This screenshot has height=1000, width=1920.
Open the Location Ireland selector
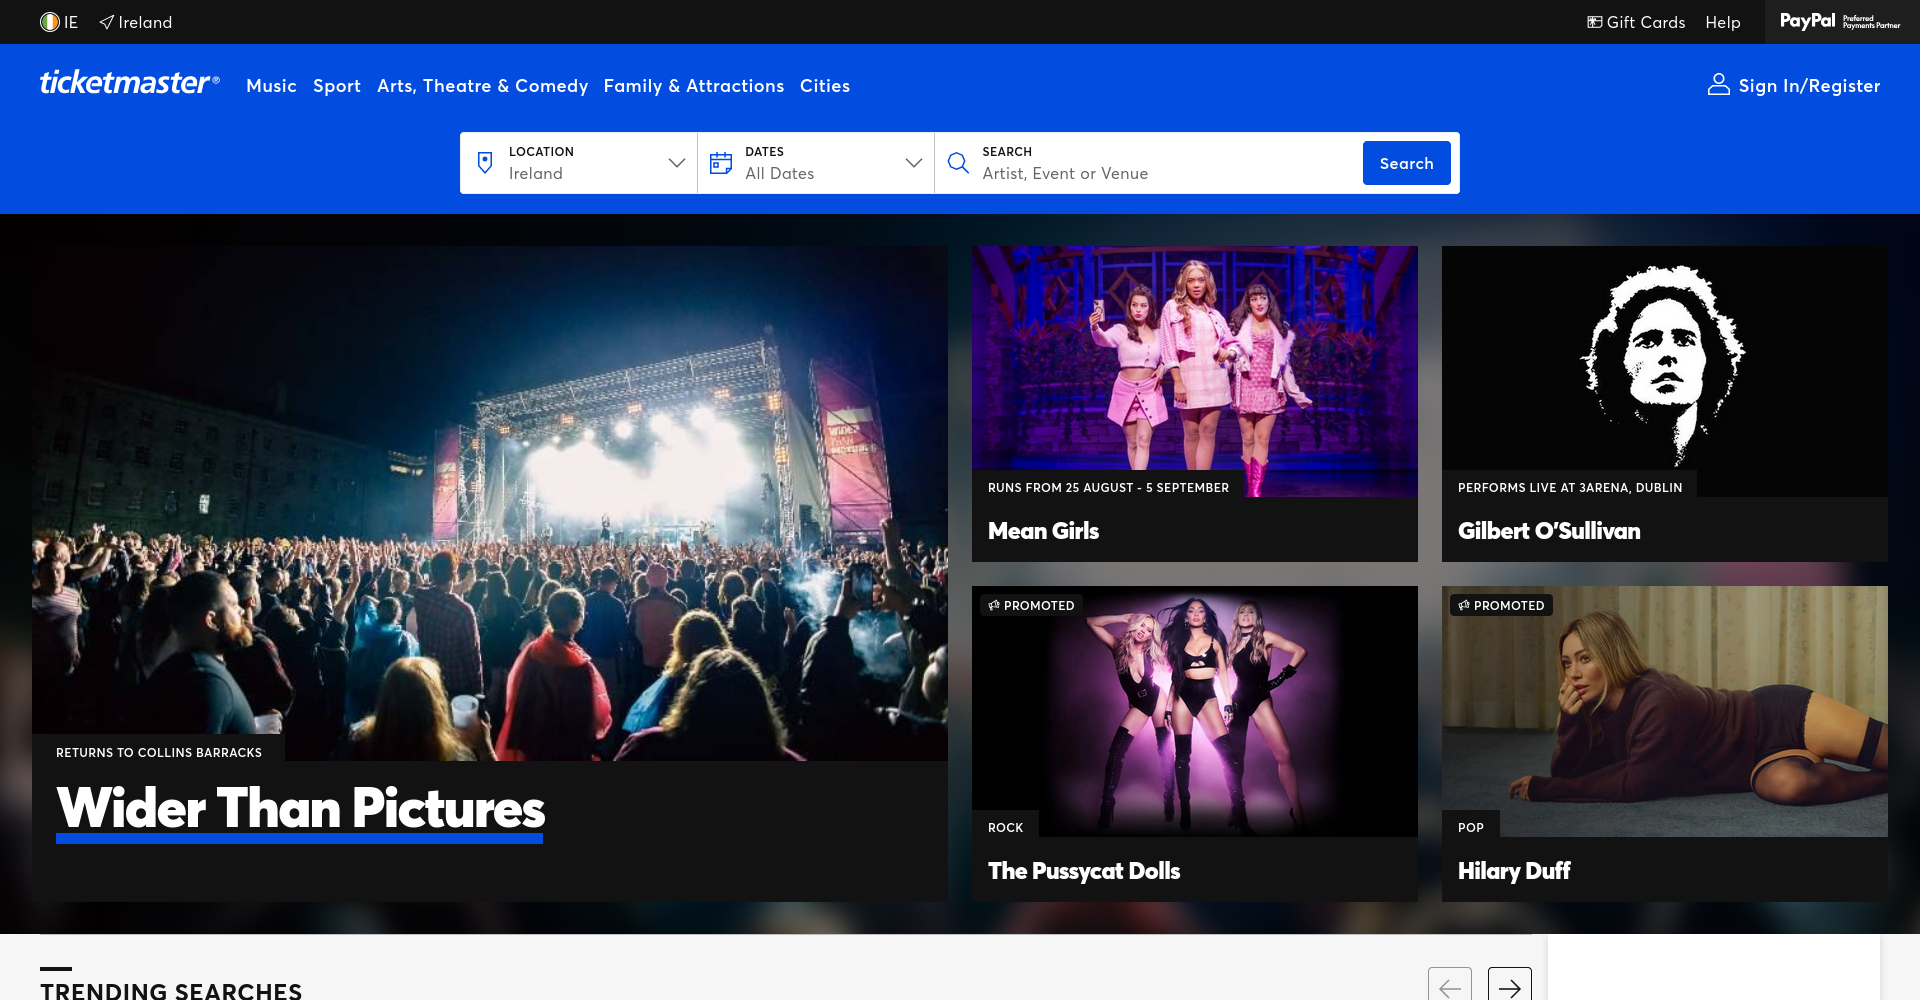point(579,163)
